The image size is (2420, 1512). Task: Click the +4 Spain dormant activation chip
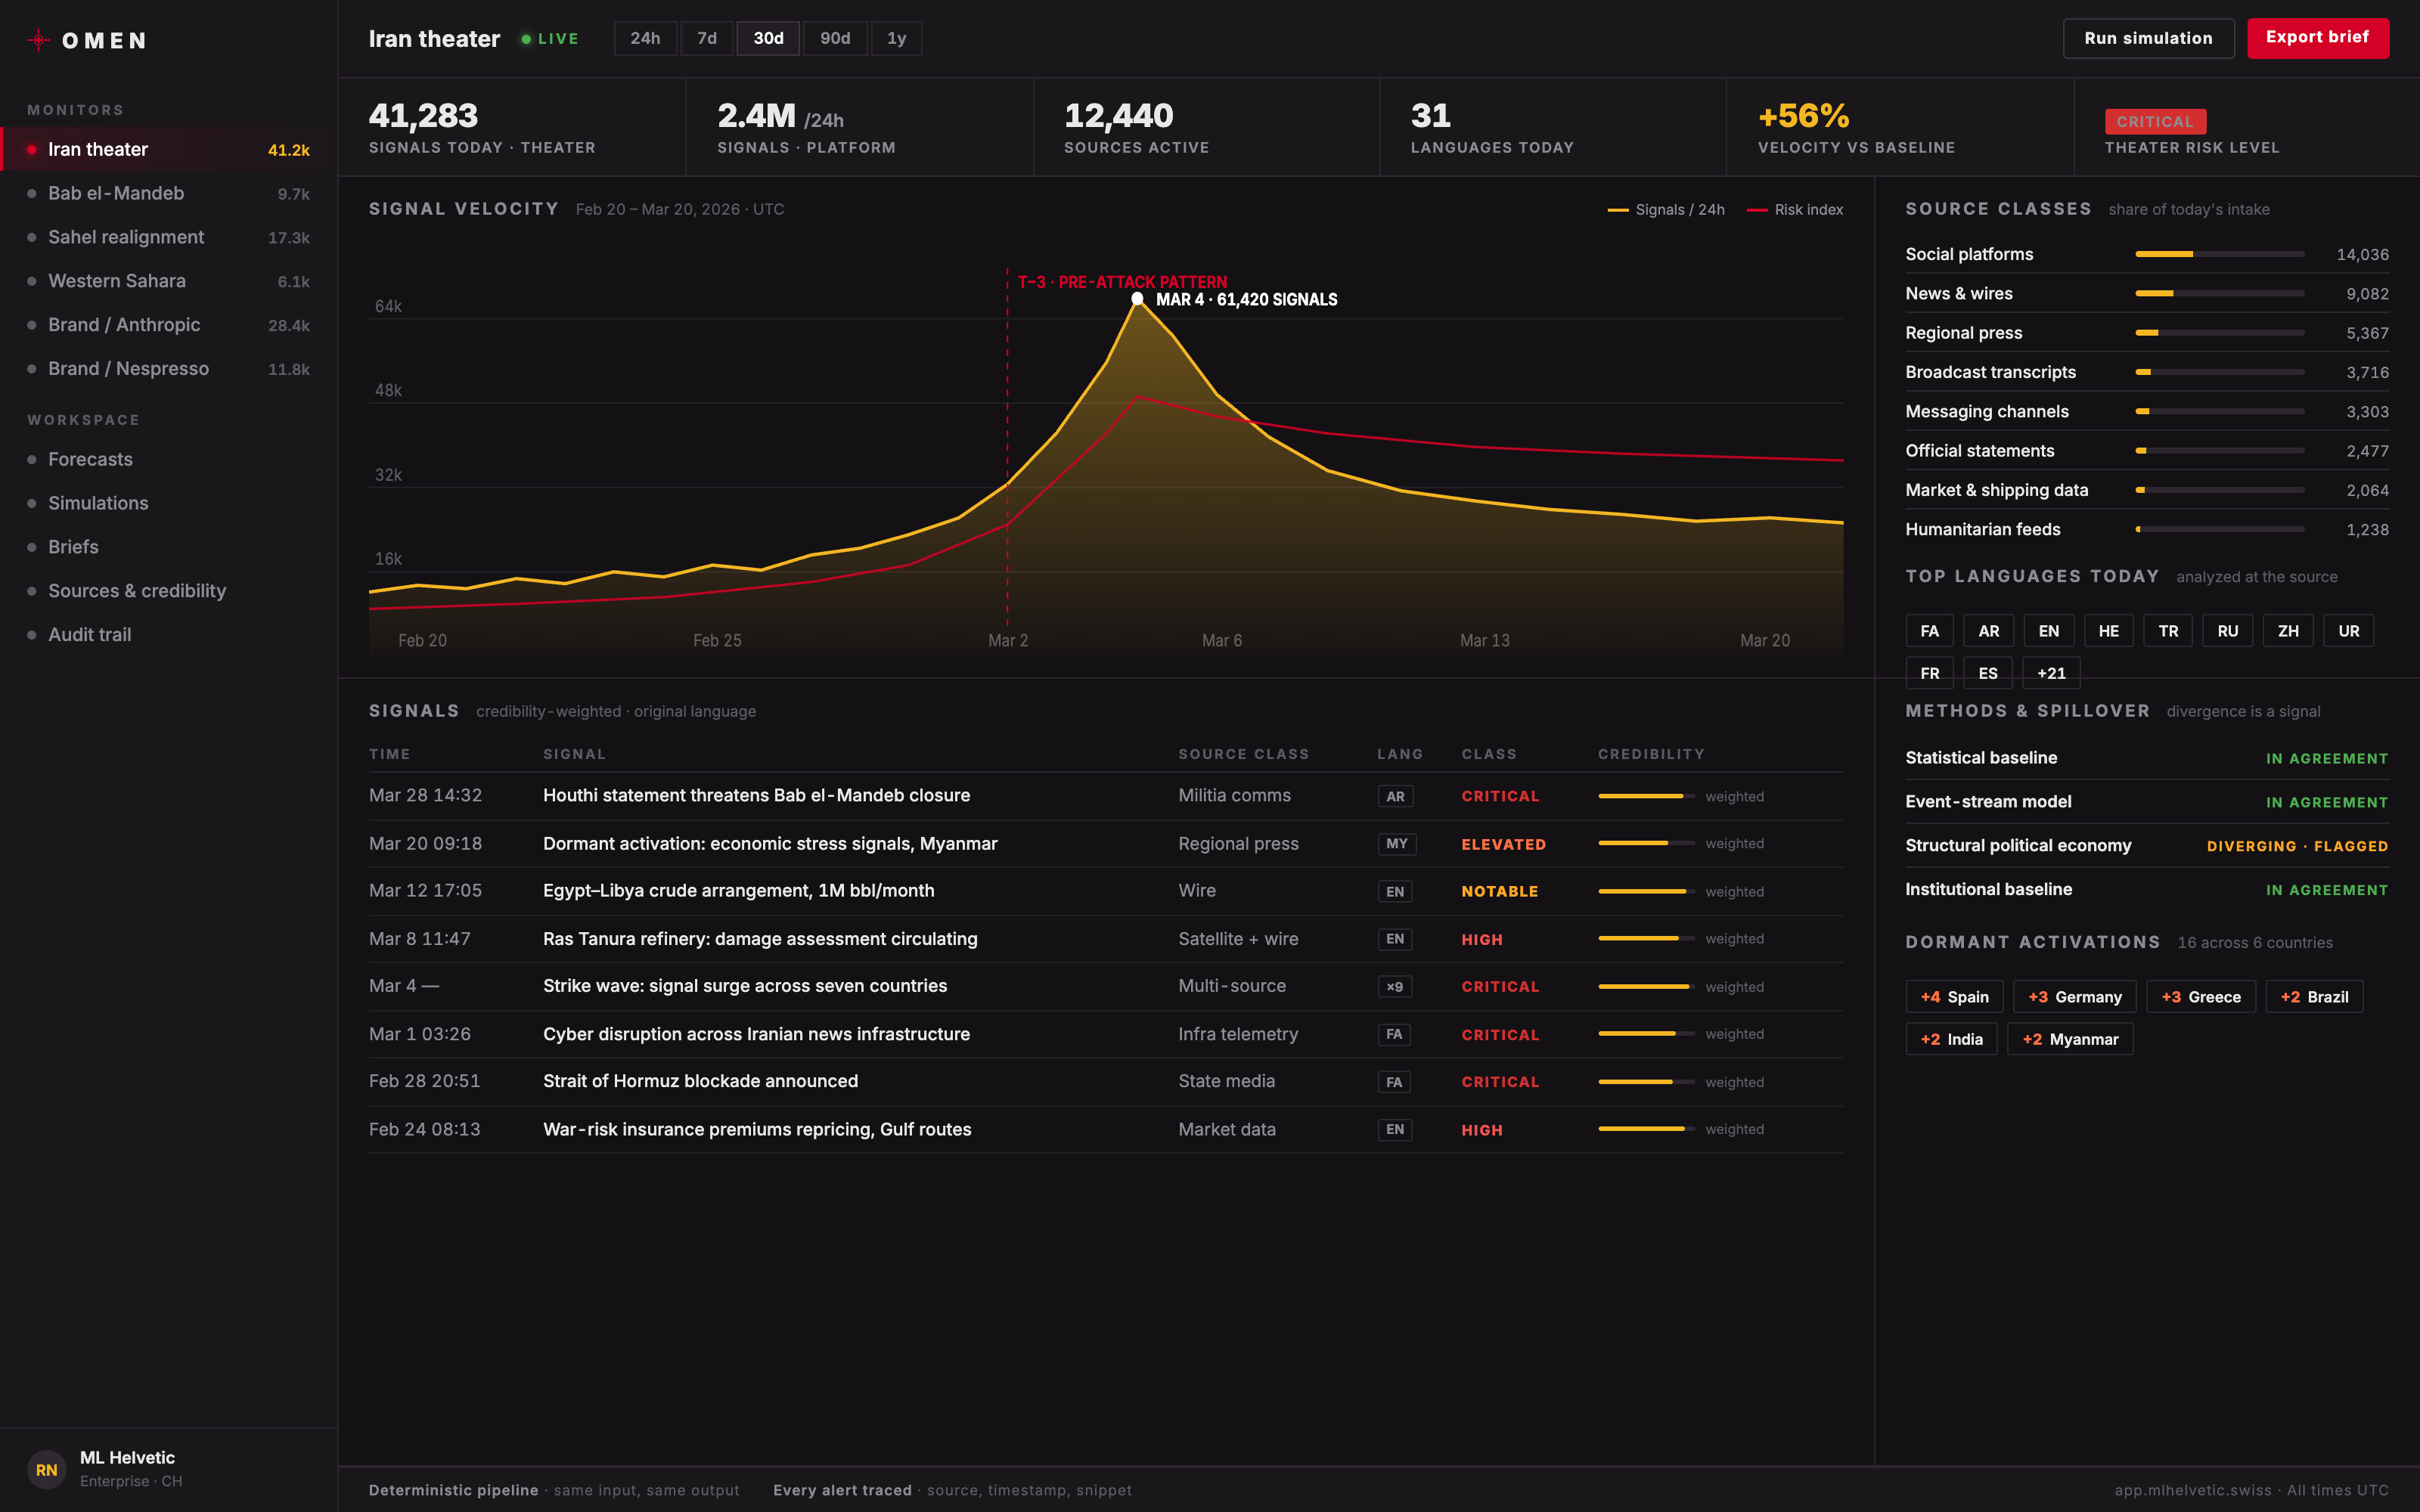pyautogui.click(x=1954, y=997)
